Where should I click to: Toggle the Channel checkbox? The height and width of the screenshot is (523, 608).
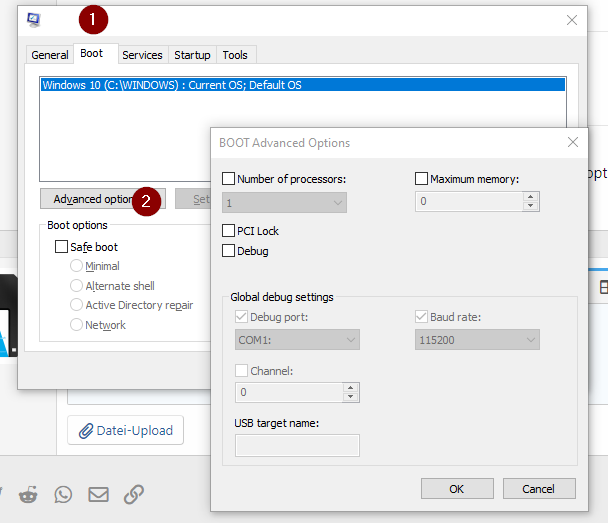pos(241,371)
